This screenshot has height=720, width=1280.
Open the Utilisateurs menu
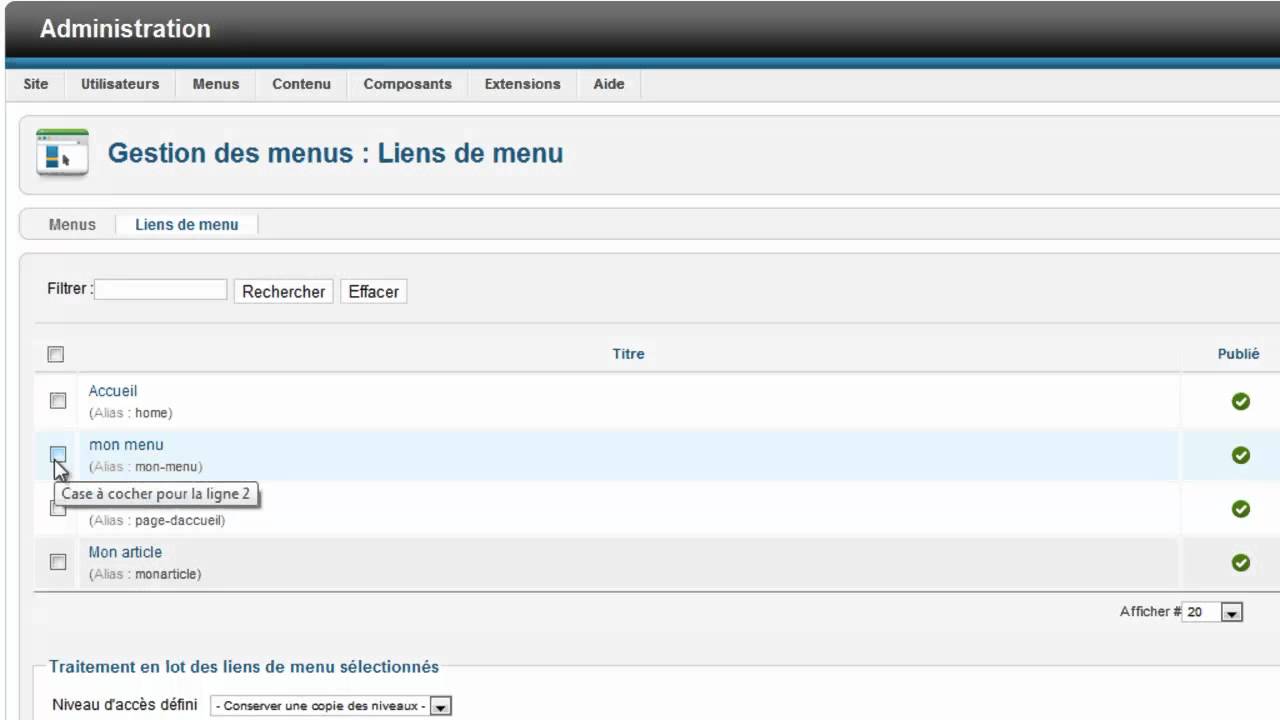click(120, 84)
